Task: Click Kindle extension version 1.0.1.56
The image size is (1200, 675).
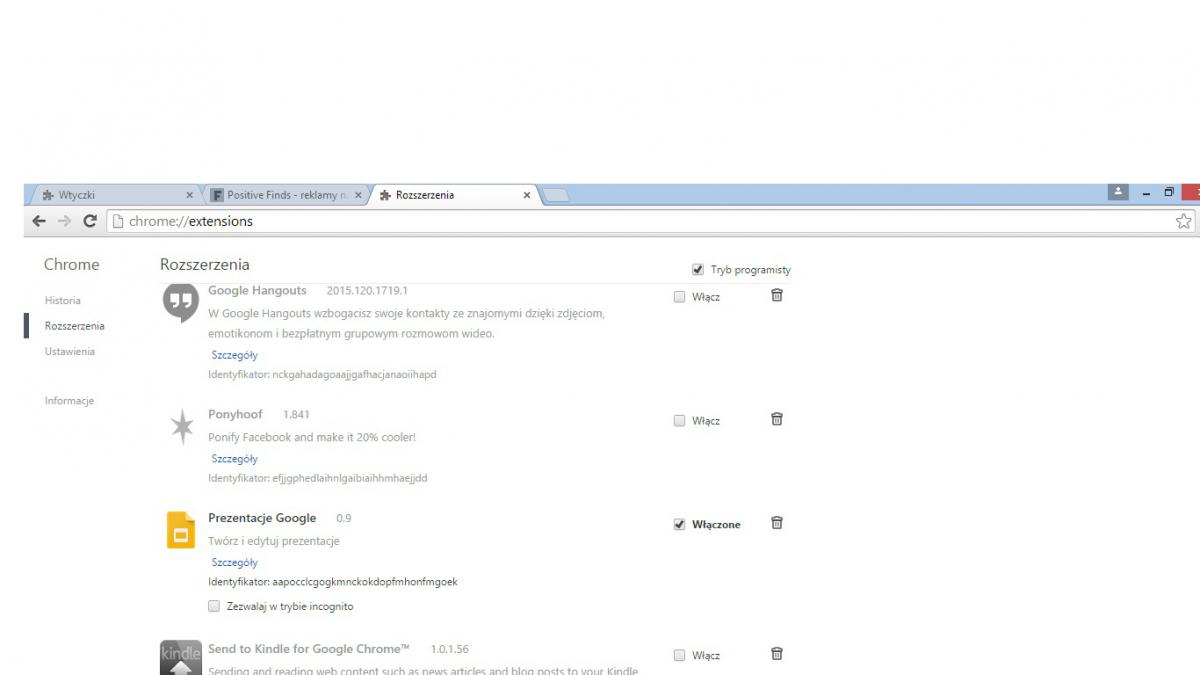Action: 450,650
